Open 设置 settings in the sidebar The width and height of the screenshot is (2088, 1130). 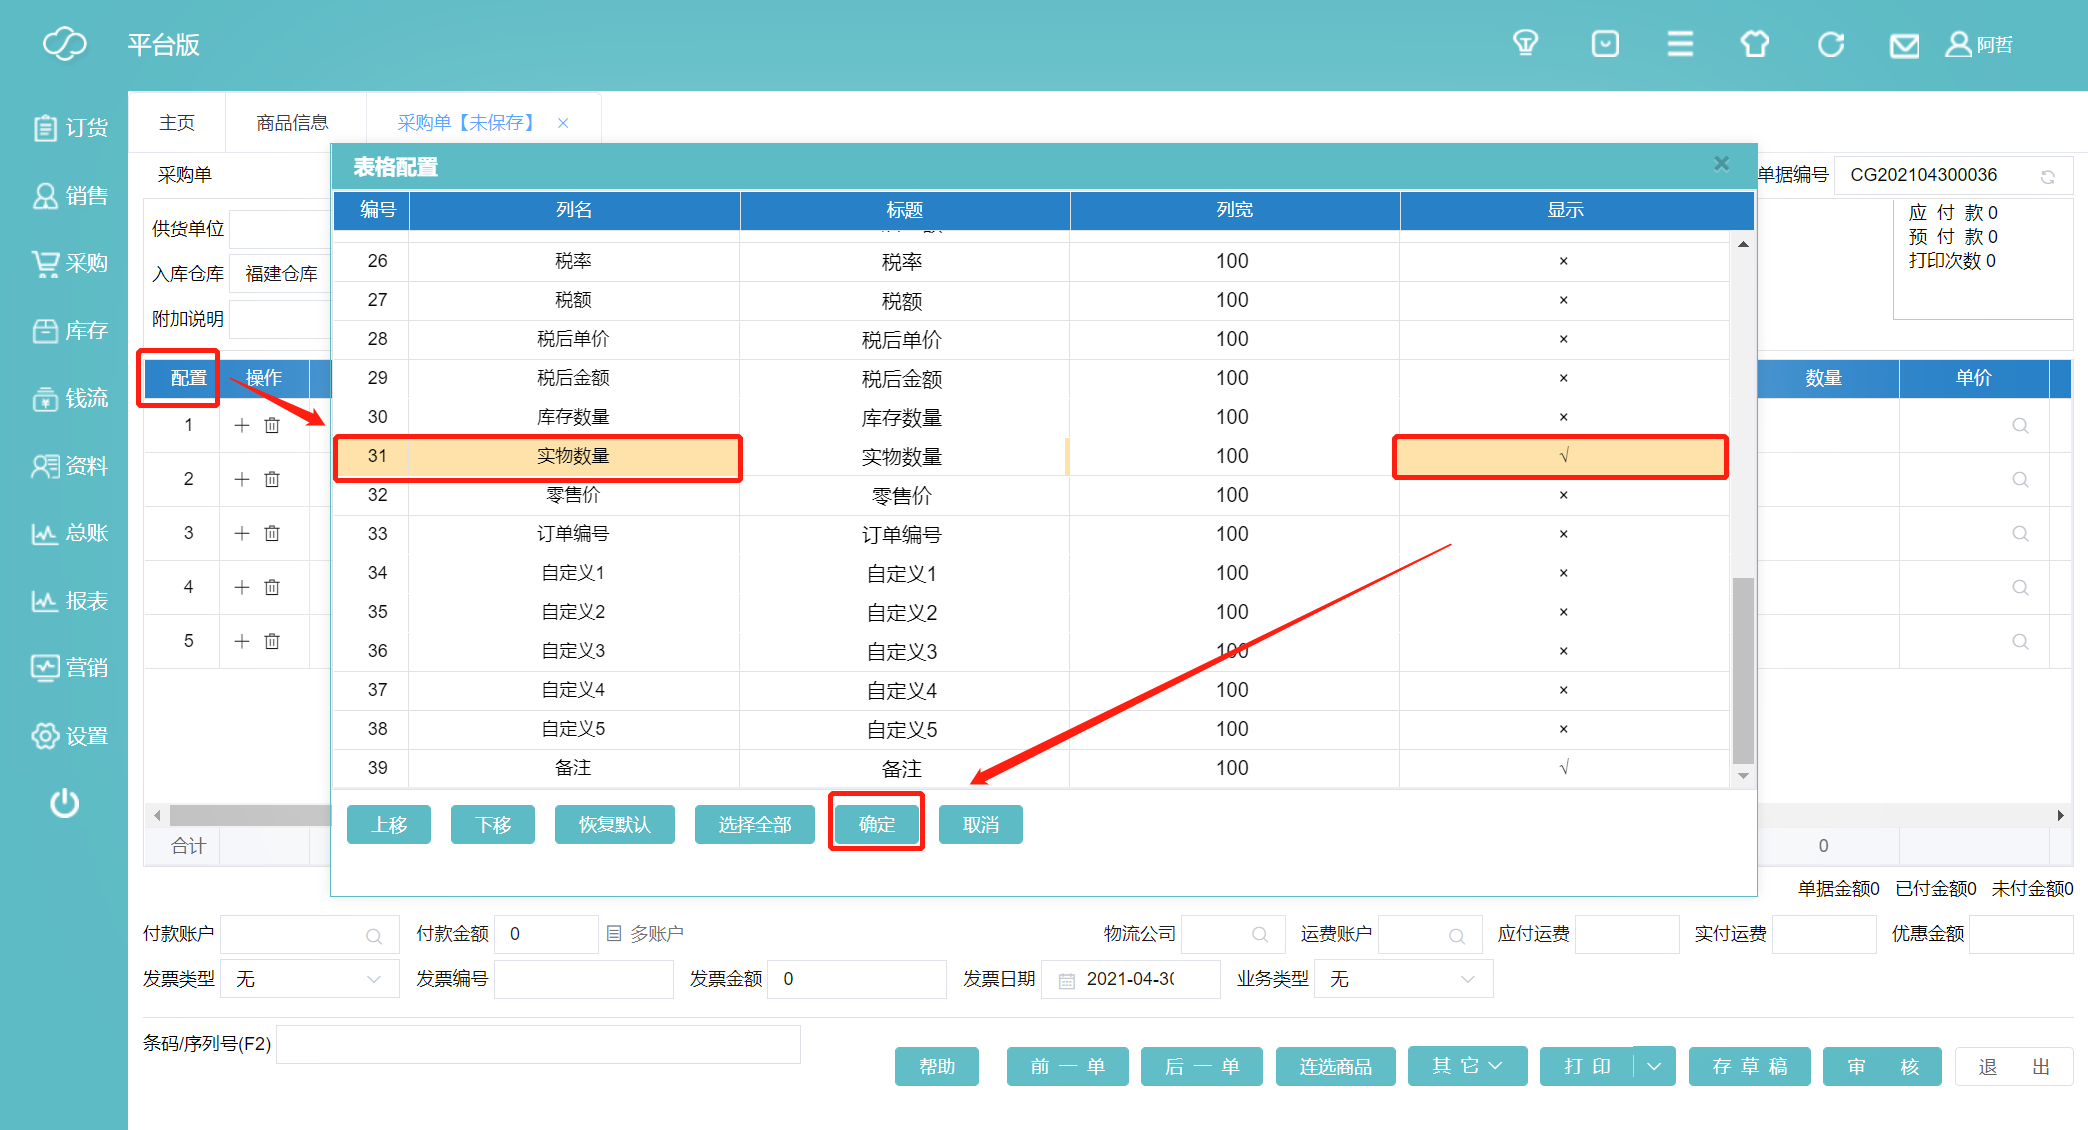[70, 736]
